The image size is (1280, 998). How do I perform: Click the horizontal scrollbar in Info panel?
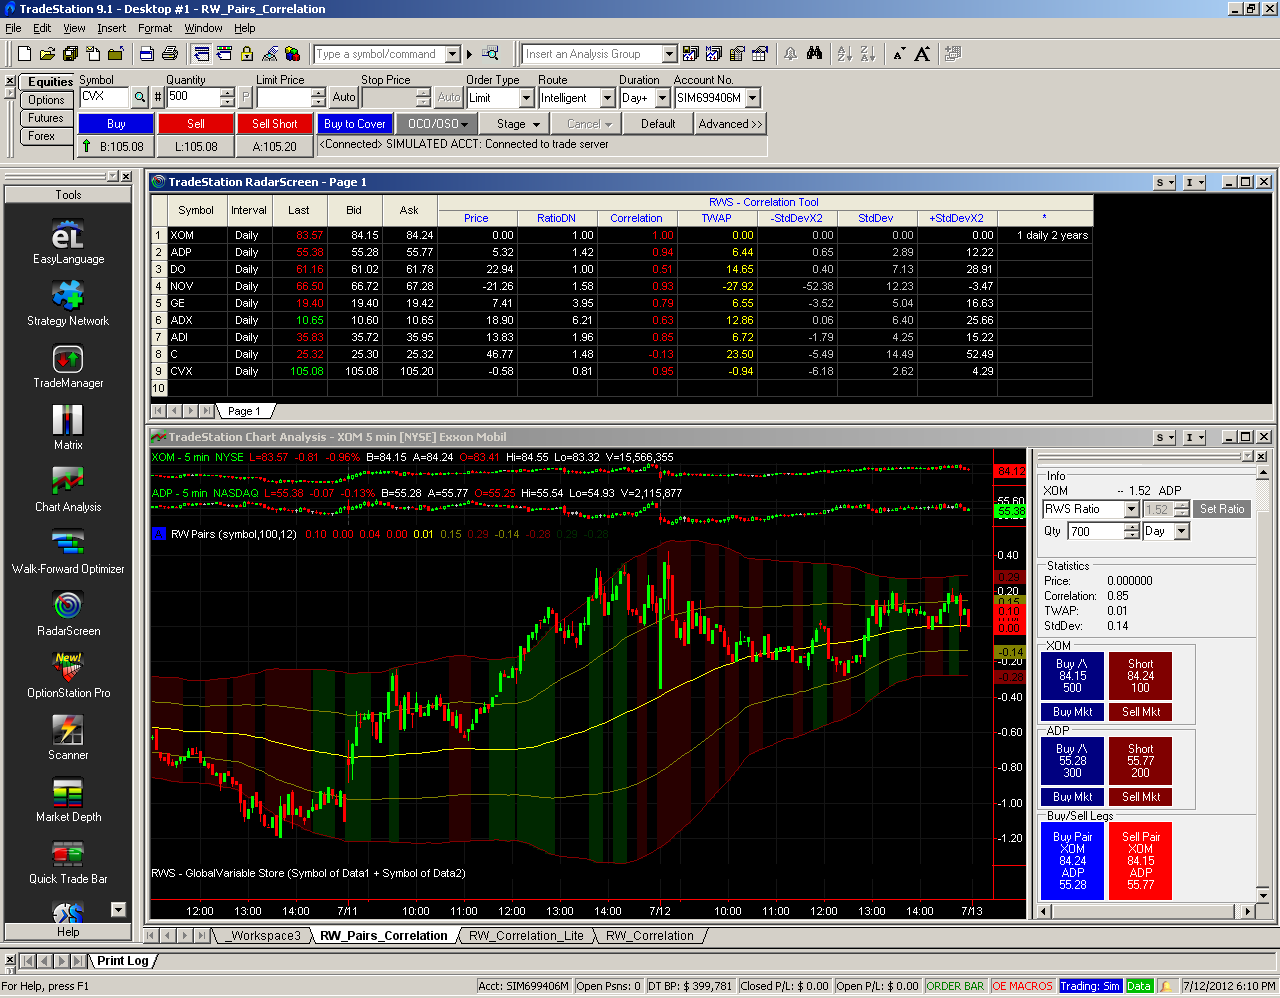1146,911
